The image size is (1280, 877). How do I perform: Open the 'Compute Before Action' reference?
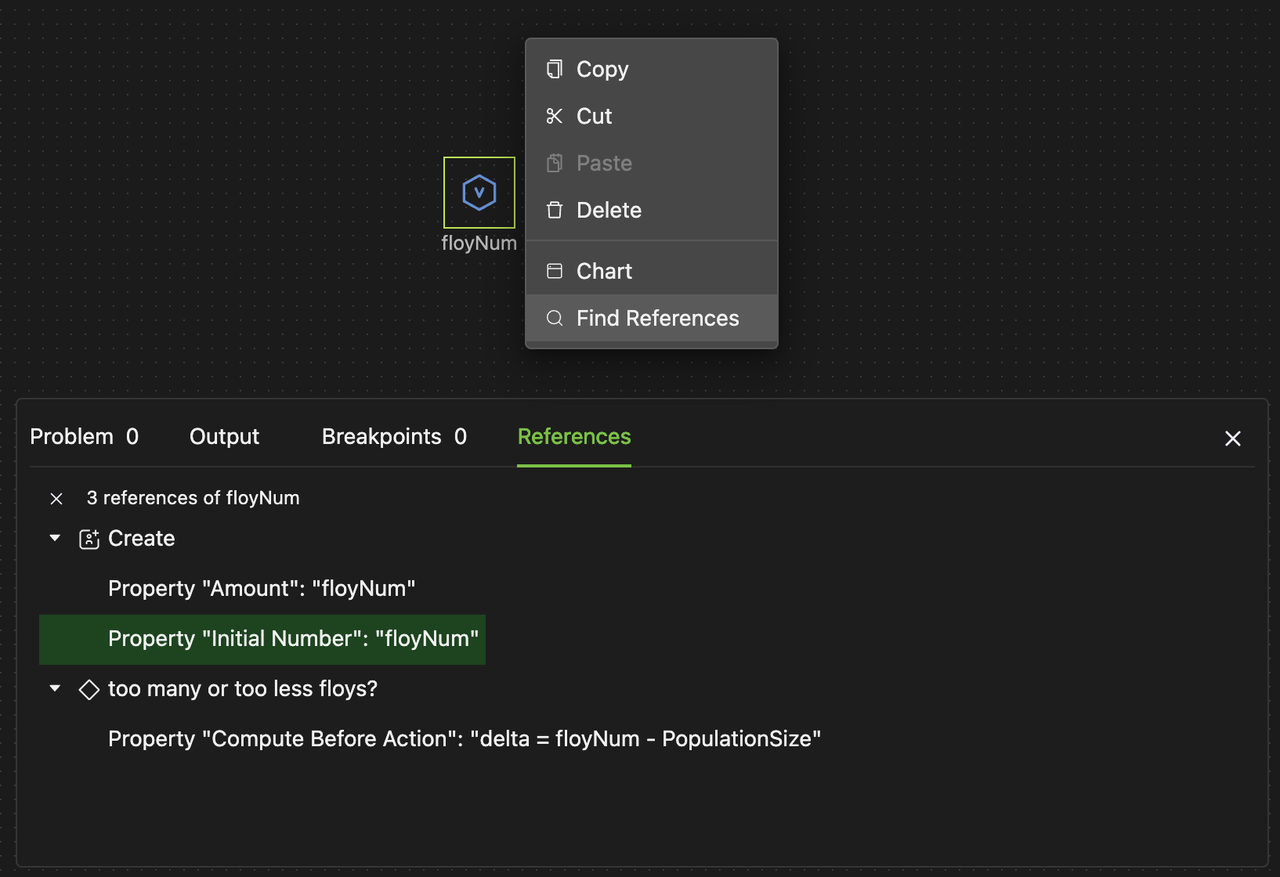pyautogui.click(x=463, y=739)
